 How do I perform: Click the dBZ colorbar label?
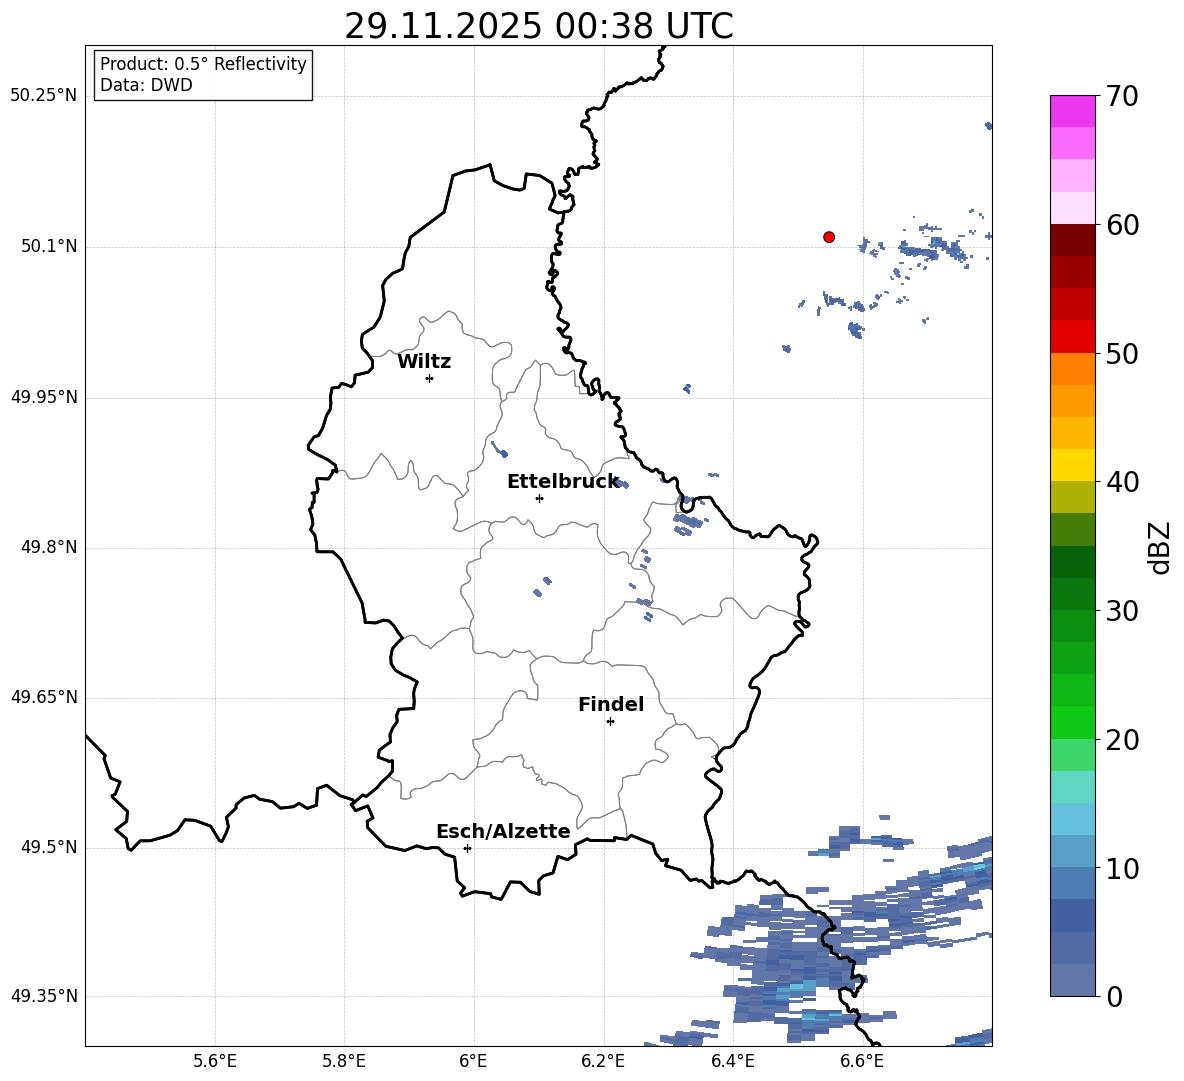point(1158,547)
